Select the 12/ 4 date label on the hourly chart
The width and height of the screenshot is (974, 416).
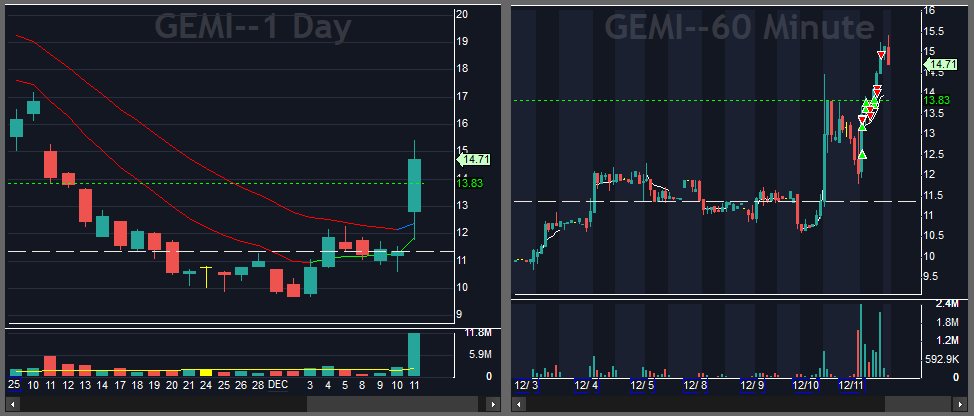tap(586, 385)
